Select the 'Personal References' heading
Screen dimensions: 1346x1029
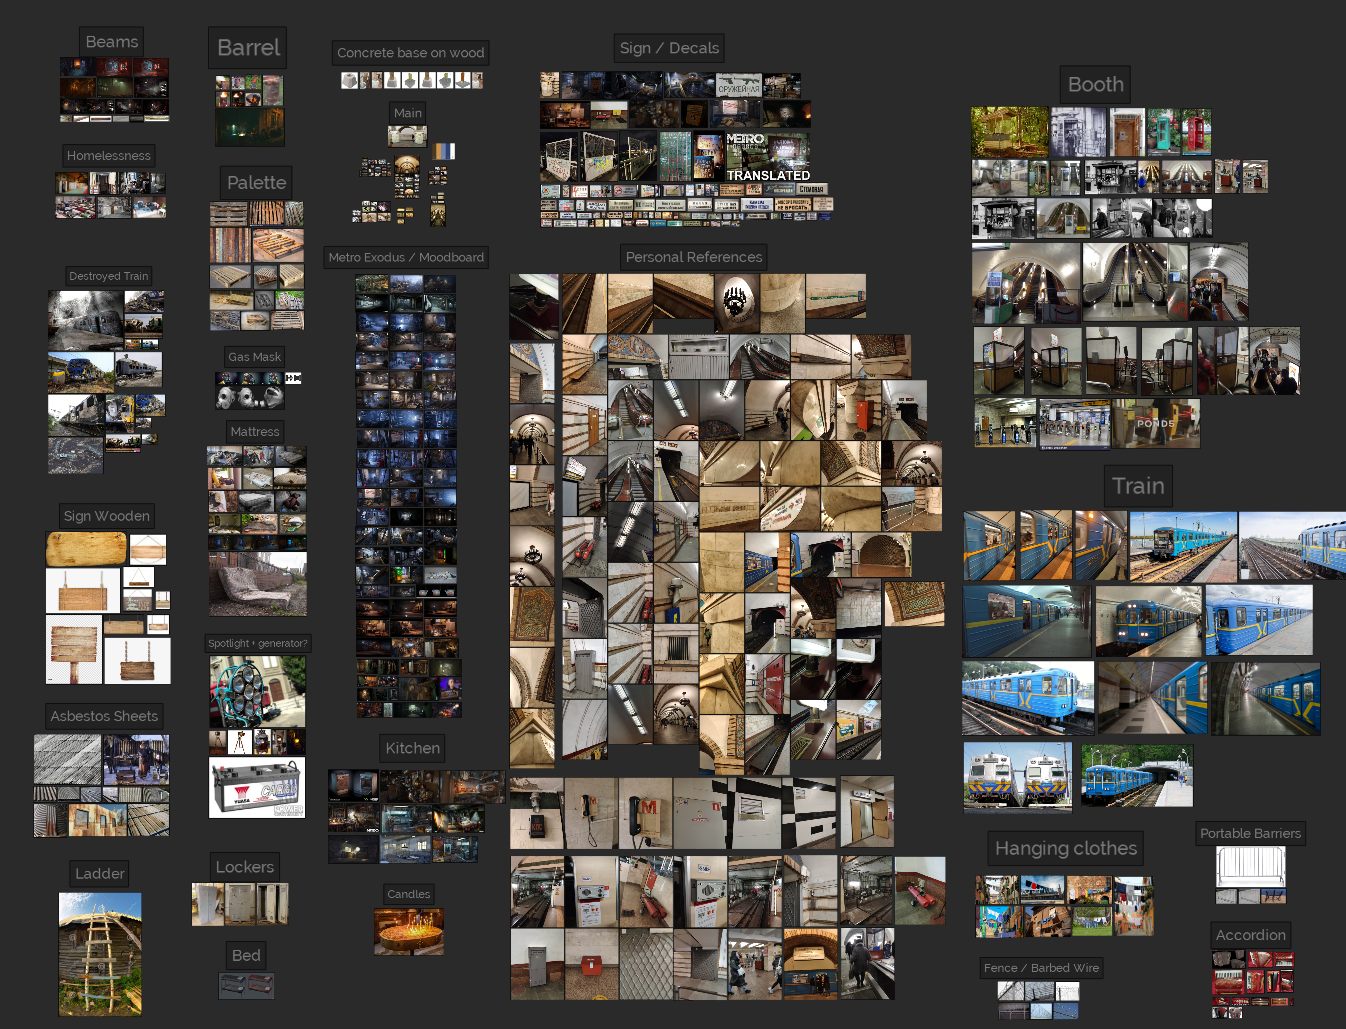694,257
